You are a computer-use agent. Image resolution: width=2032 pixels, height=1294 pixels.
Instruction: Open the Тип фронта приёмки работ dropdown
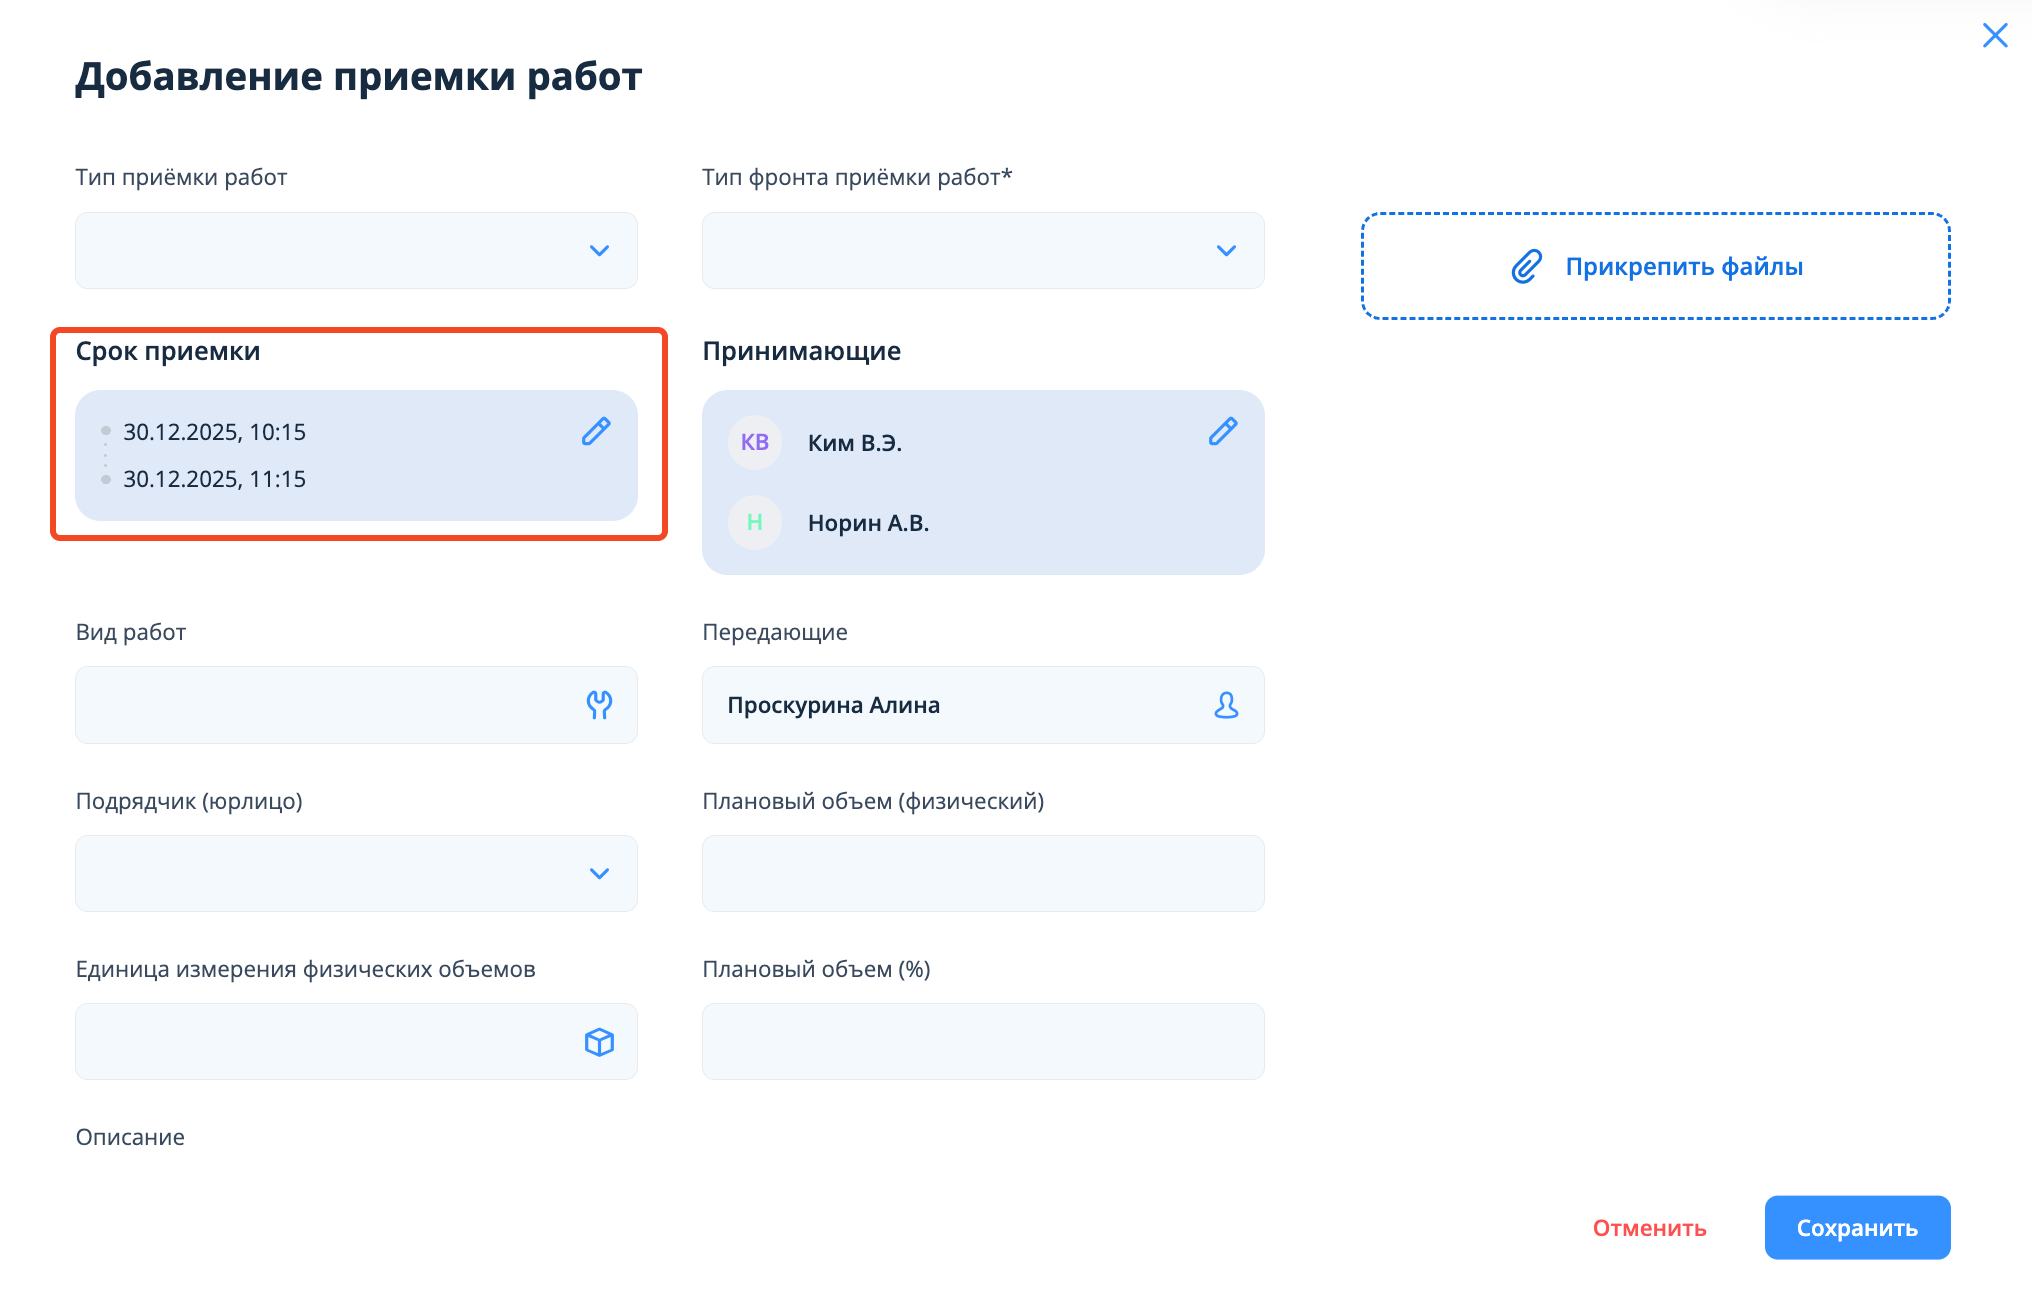[x=982, y=250]
